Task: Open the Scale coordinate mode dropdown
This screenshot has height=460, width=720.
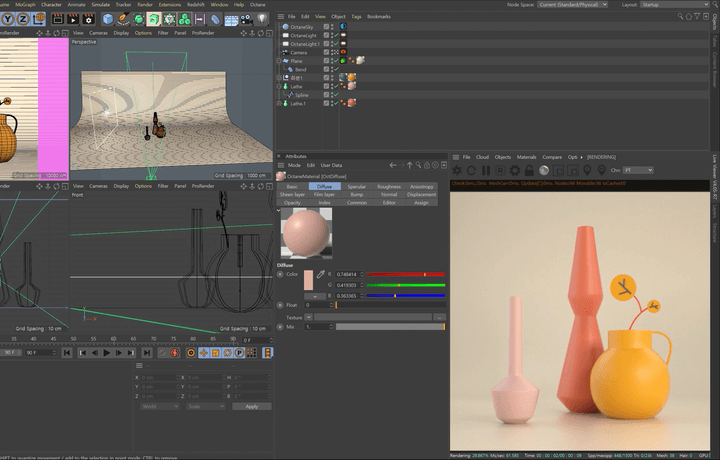Action: (x=206, y=406)
